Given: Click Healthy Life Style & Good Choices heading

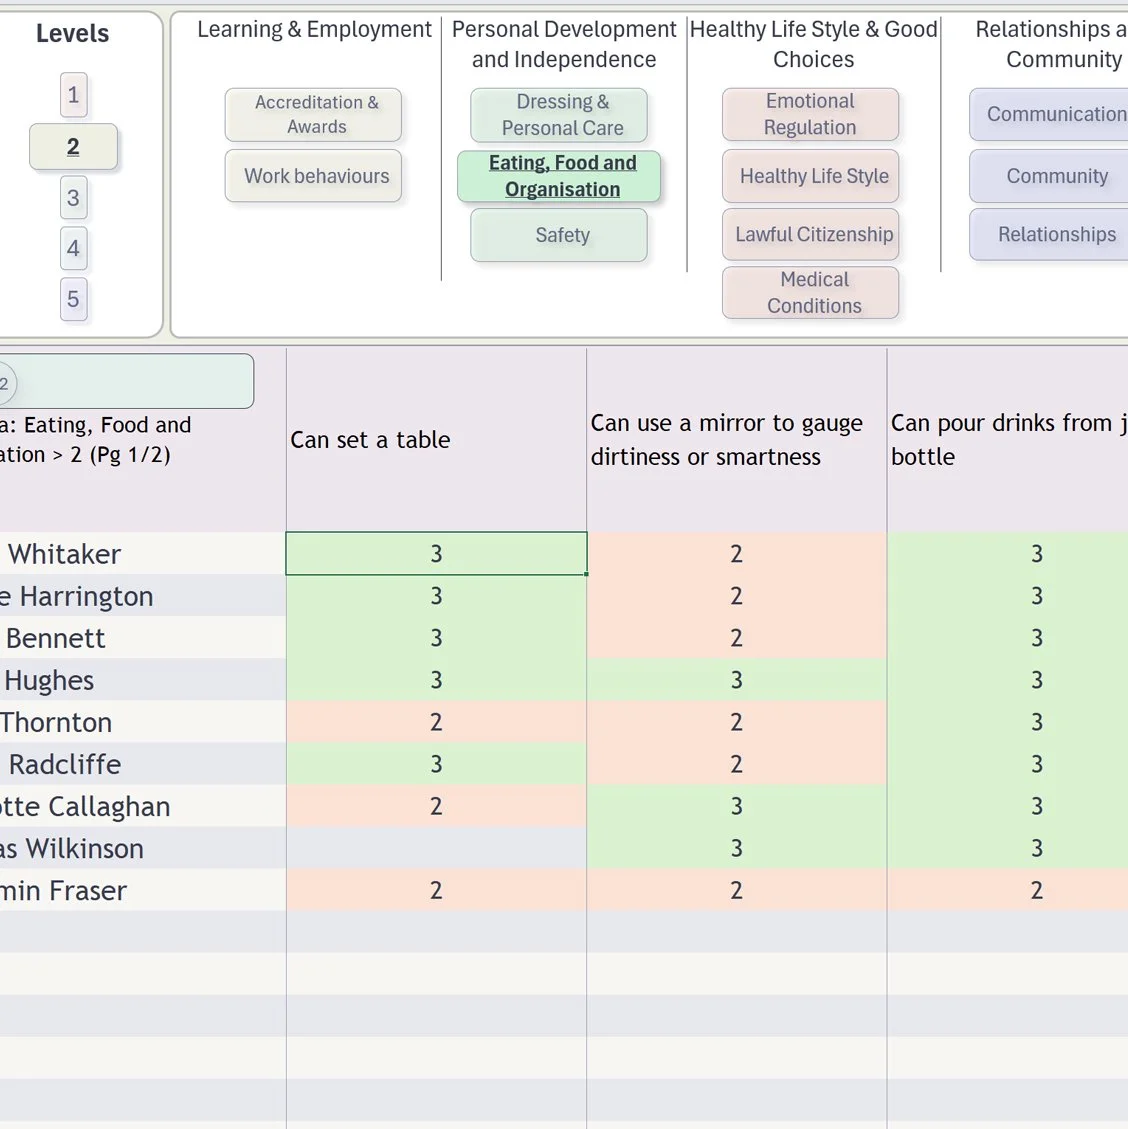Looking at the screenshot, I should pyautogui.click(x=813, y=44).
